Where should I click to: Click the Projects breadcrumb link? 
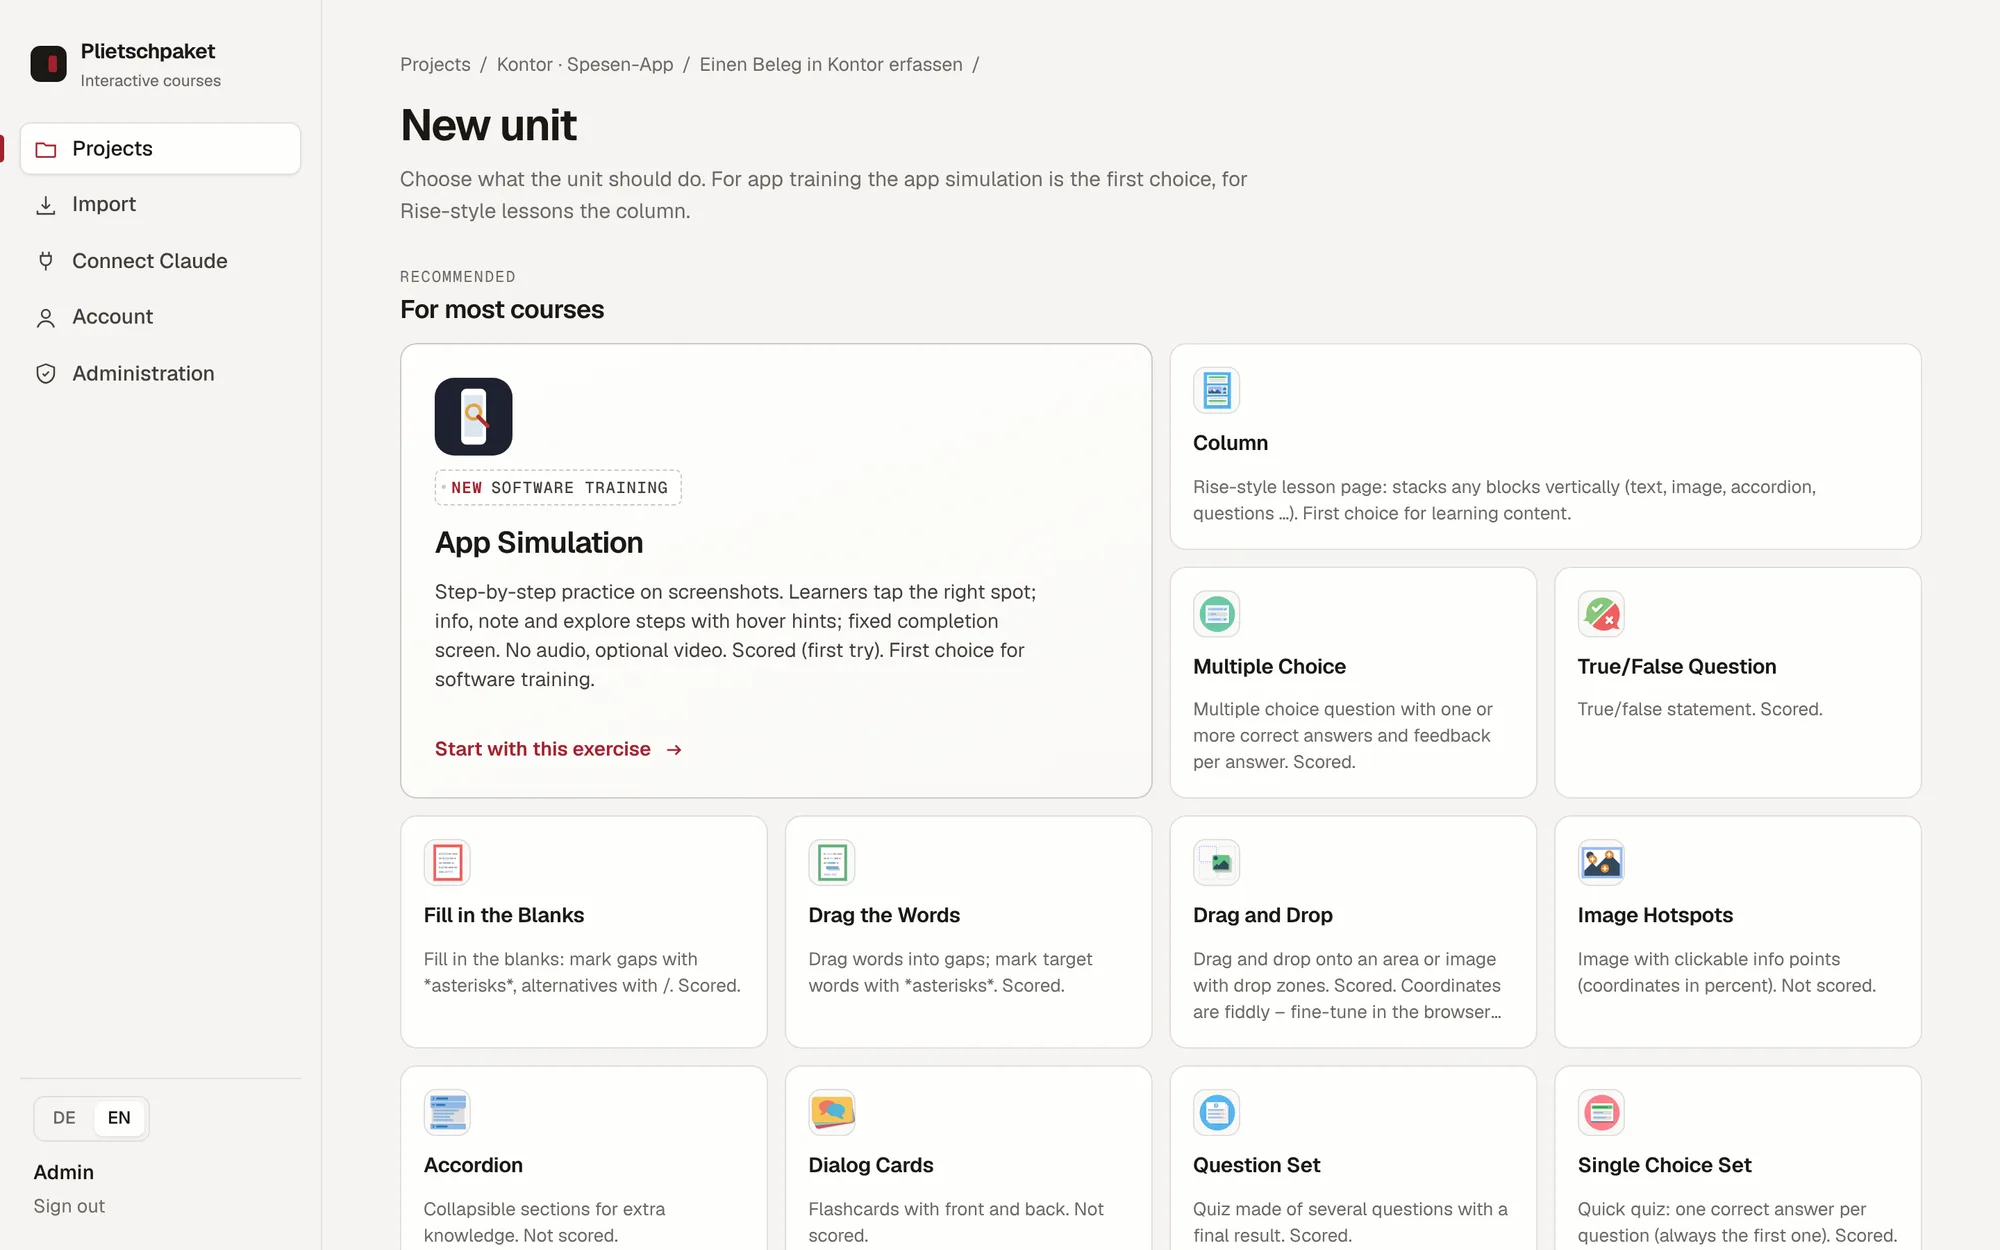[x=435, y=64]
